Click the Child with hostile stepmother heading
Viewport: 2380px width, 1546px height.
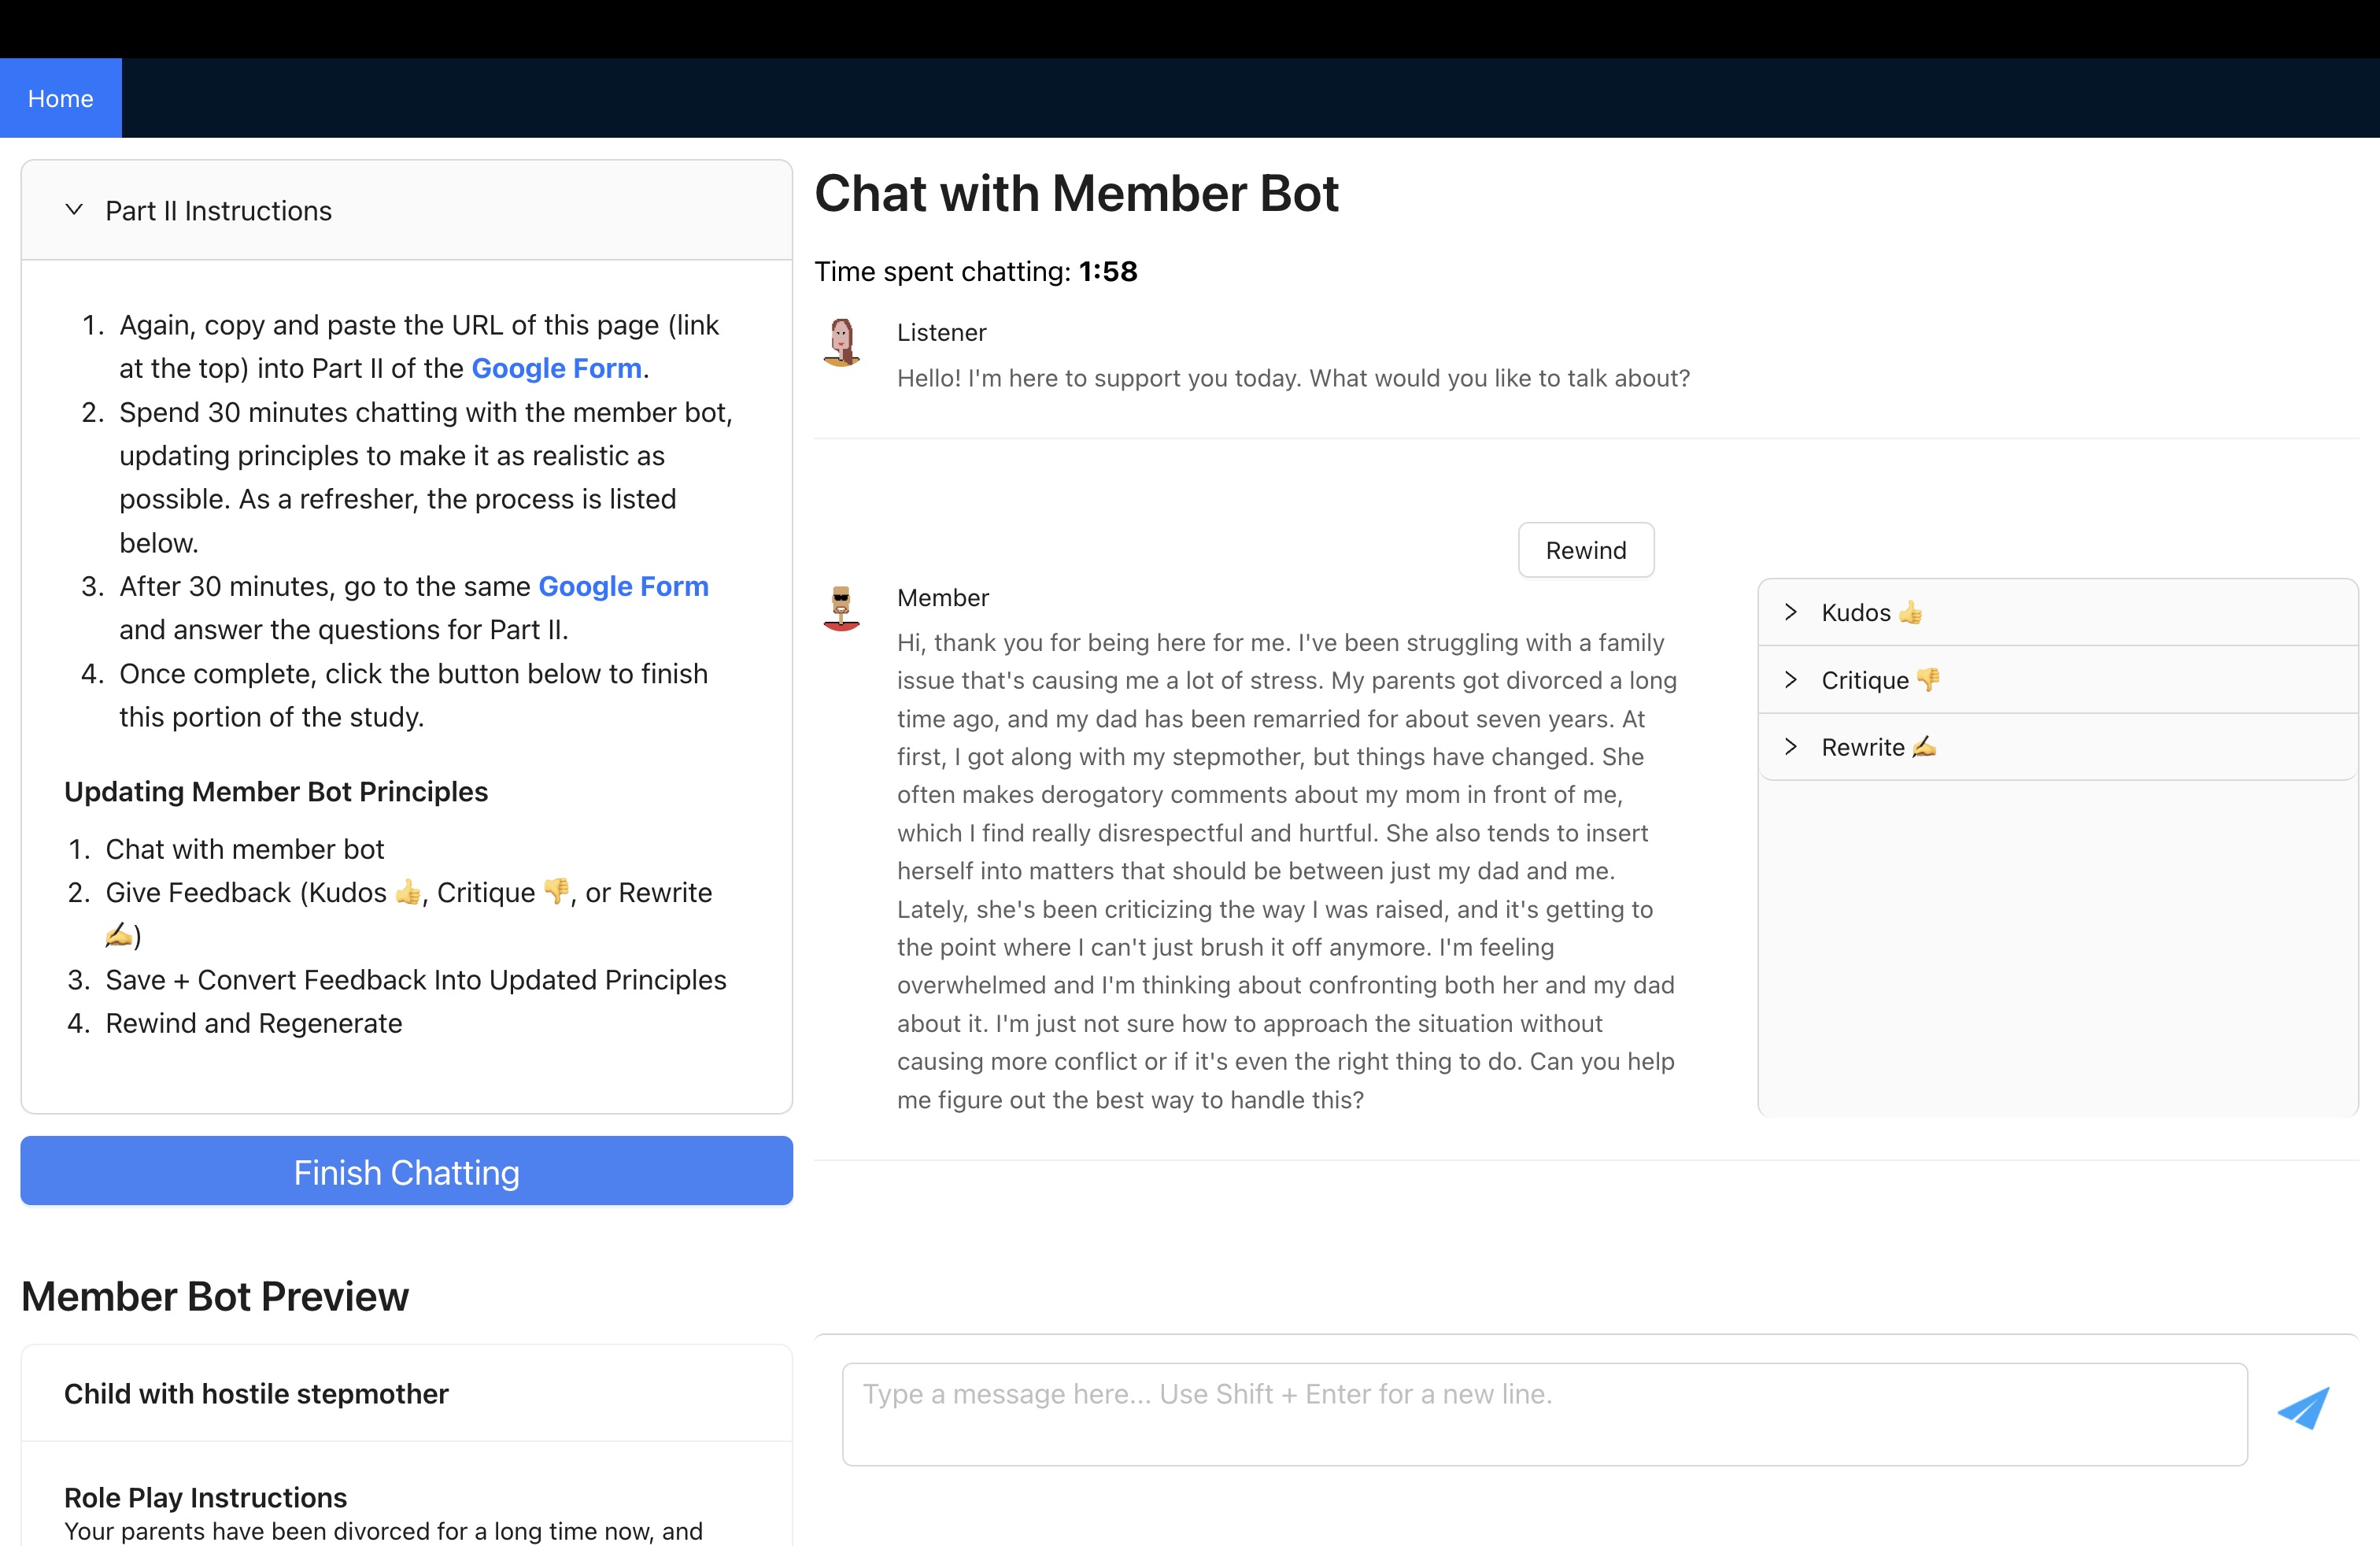point(256,1394)
